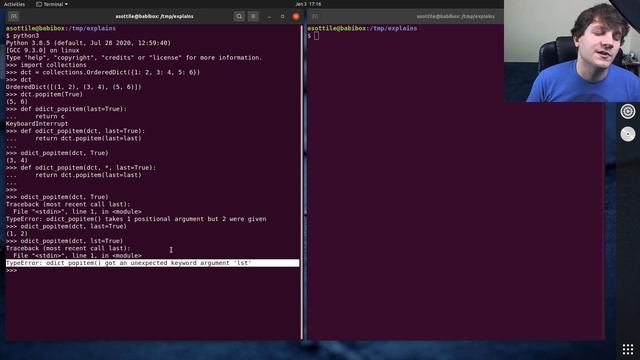Click the 'dct = collections.OrderedDict' line
Screen dimensions: 640x360
[103, 72]
